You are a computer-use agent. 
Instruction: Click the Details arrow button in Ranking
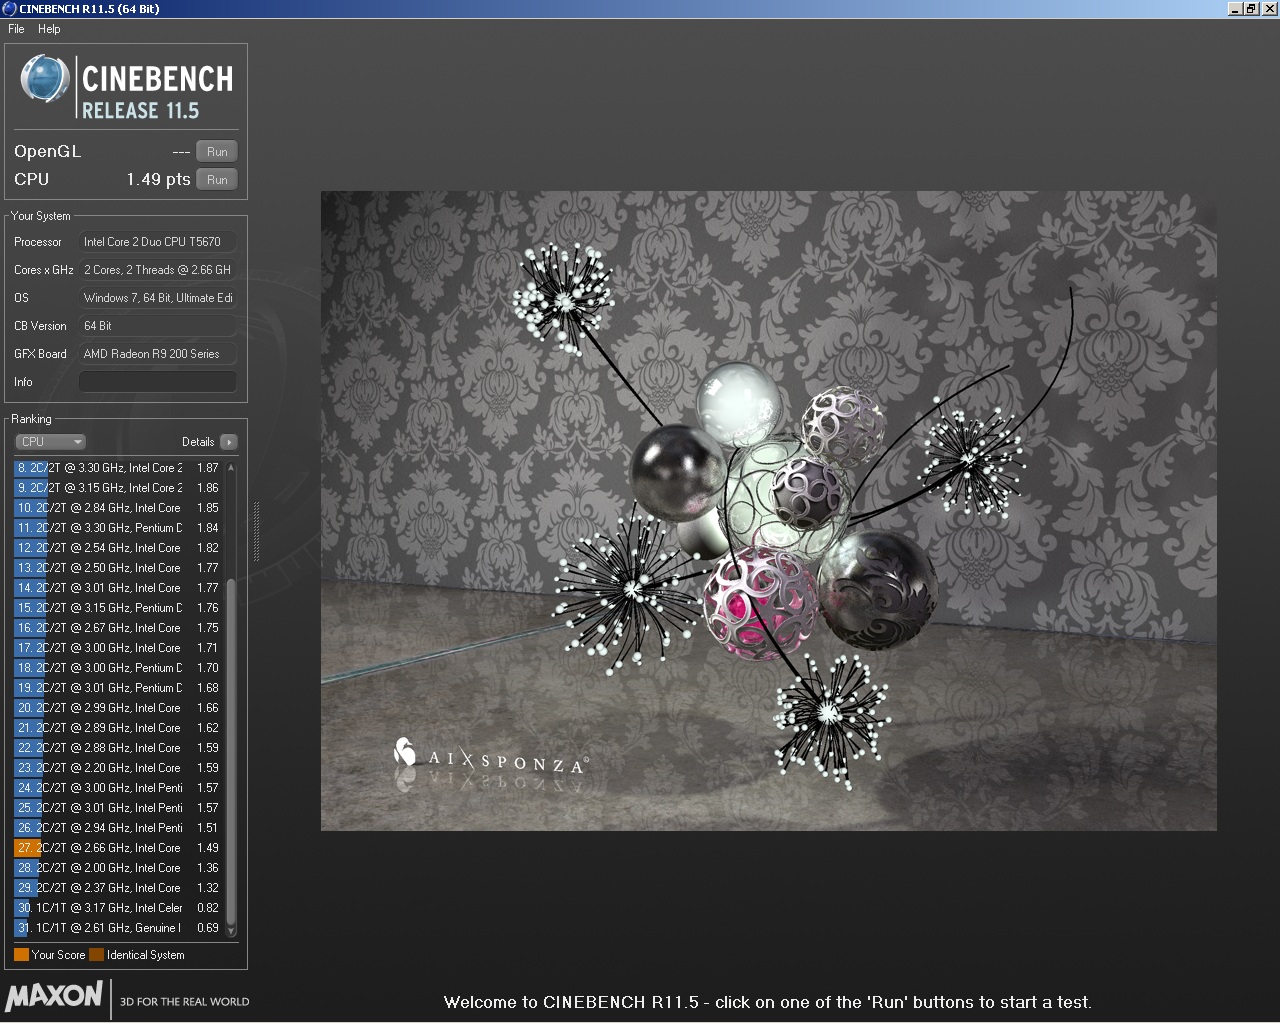click(x=229, y=442)
